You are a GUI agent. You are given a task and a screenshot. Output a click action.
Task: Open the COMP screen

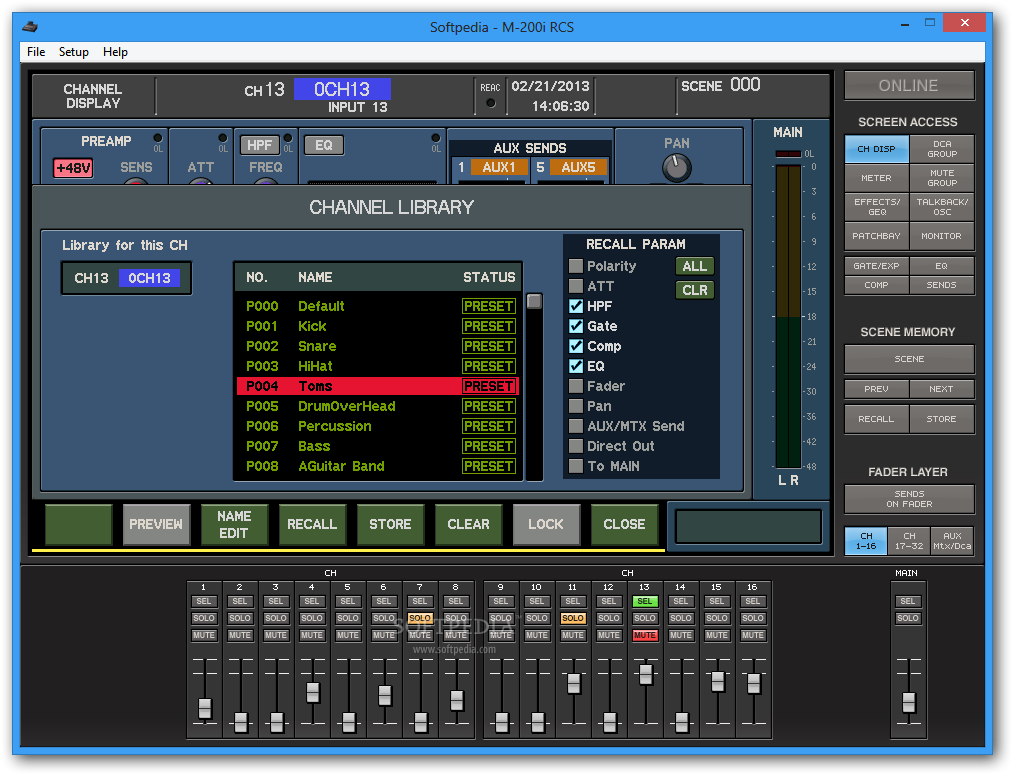(x=876, y=285)
